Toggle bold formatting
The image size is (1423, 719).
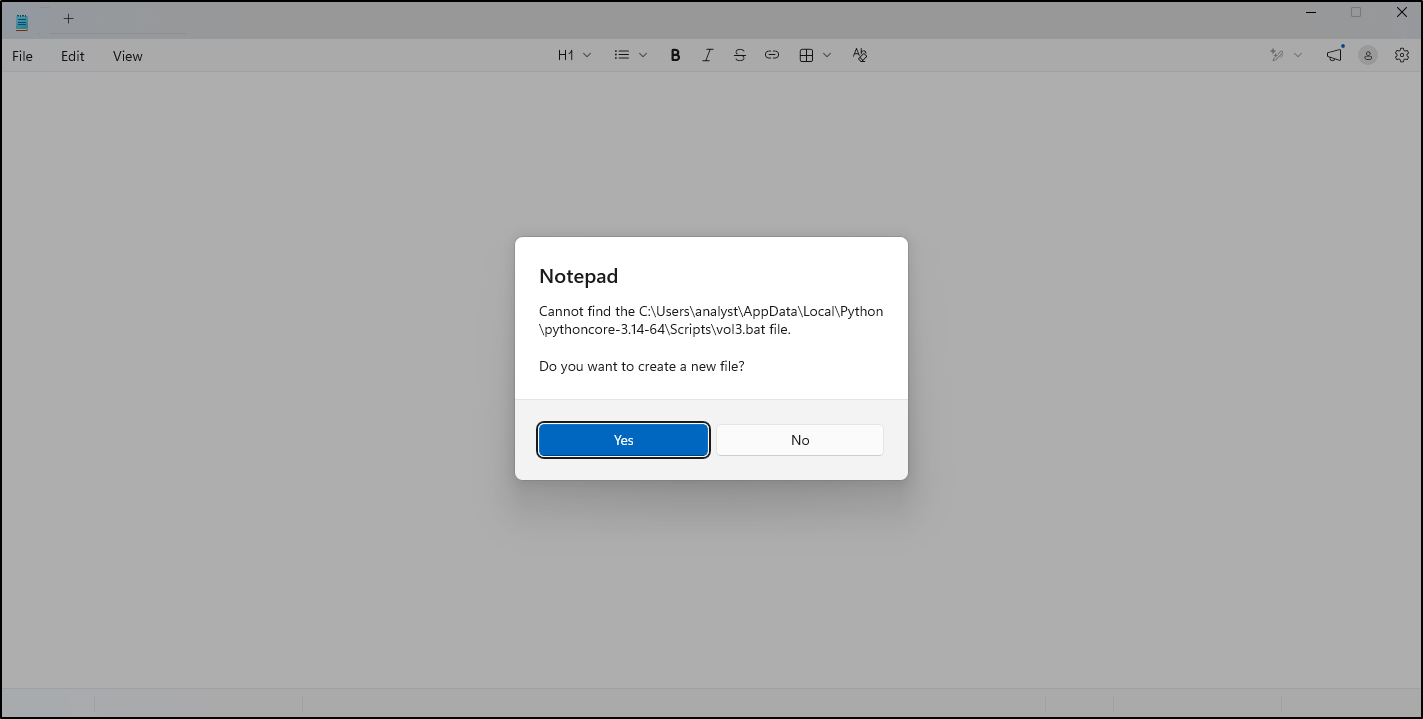[675, 55]
